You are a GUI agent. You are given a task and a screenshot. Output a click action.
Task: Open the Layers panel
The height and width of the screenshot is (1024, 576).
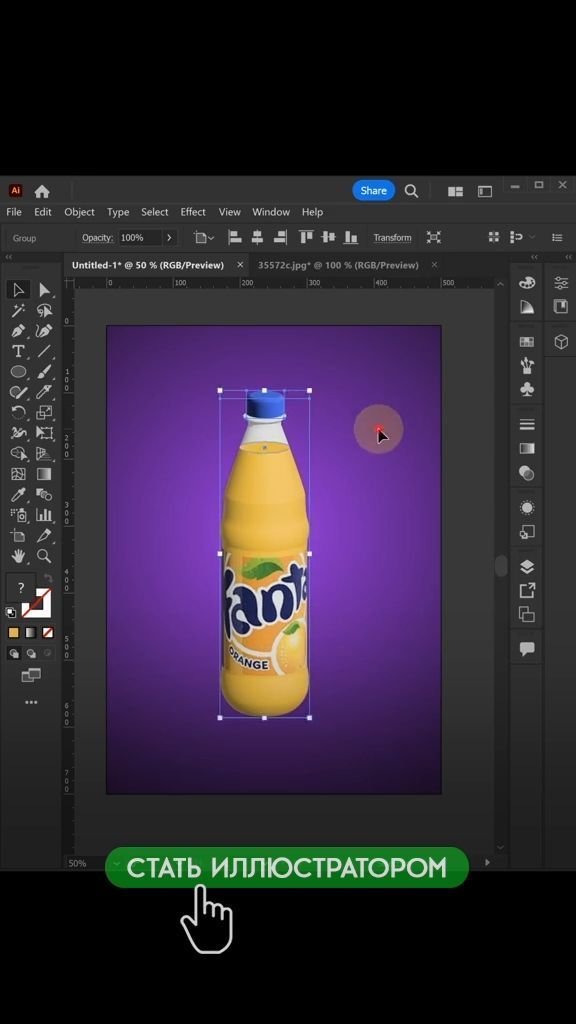click(526, 567)
